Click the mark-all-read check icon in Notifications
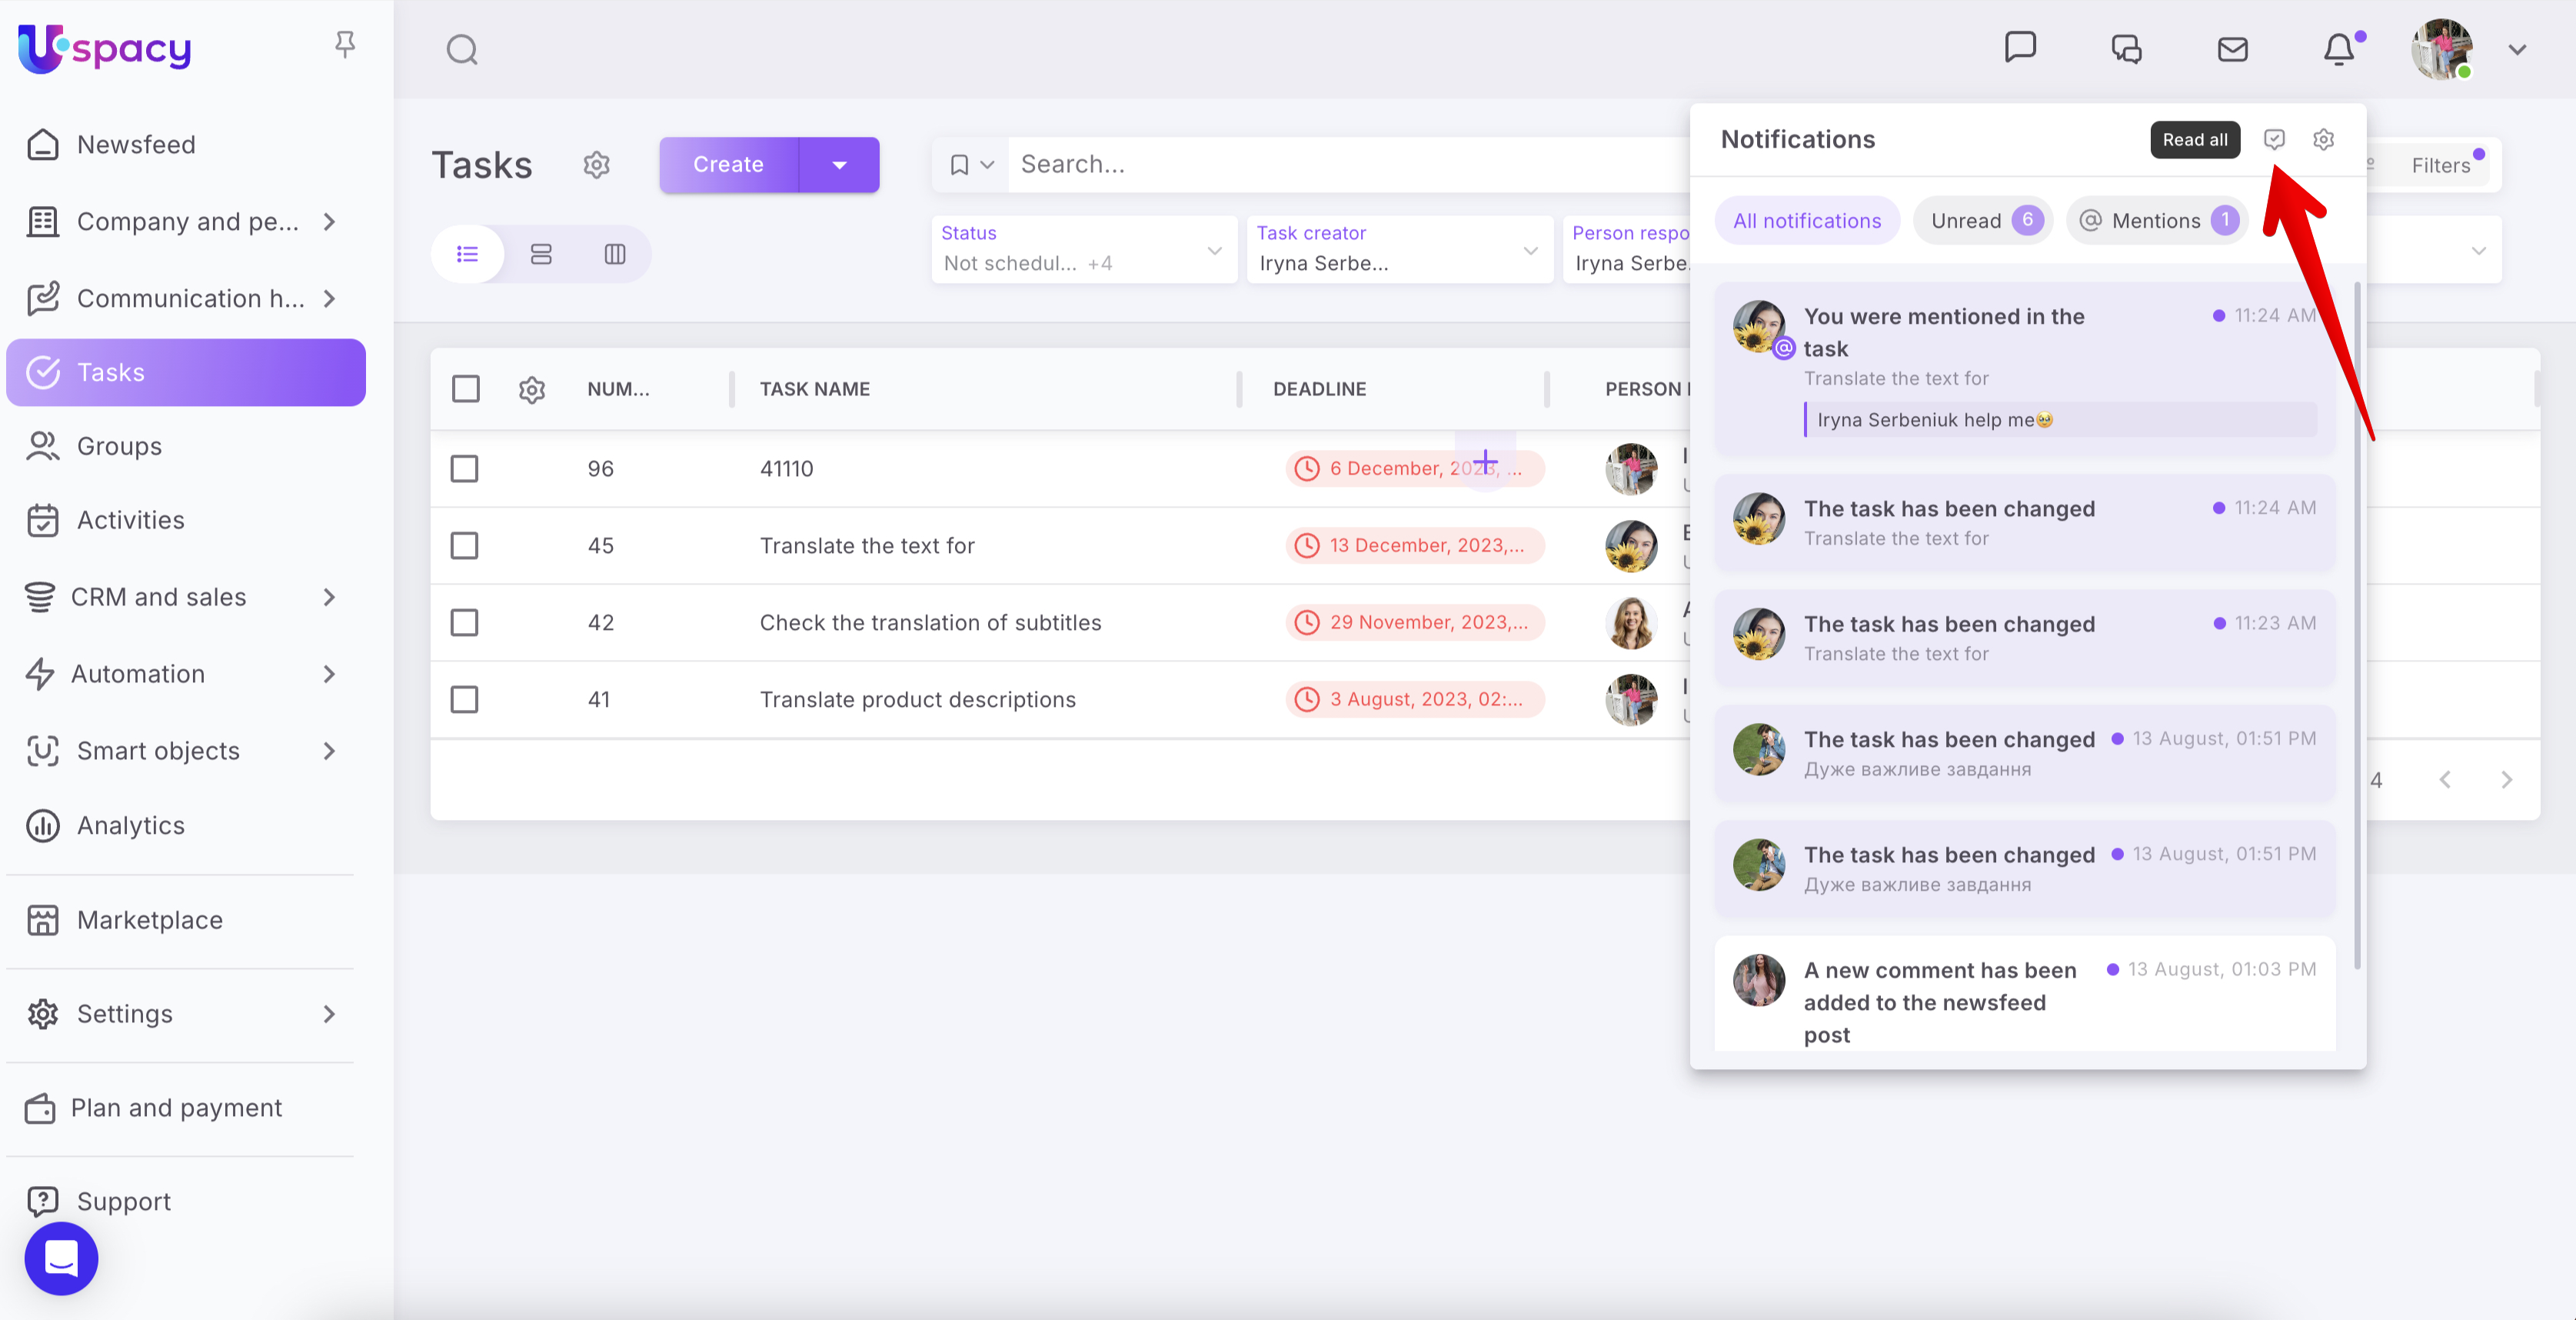Image resolution: width=2576 pixels, height=1320 pixels. pyautogui.click(x=2274, y=139)
